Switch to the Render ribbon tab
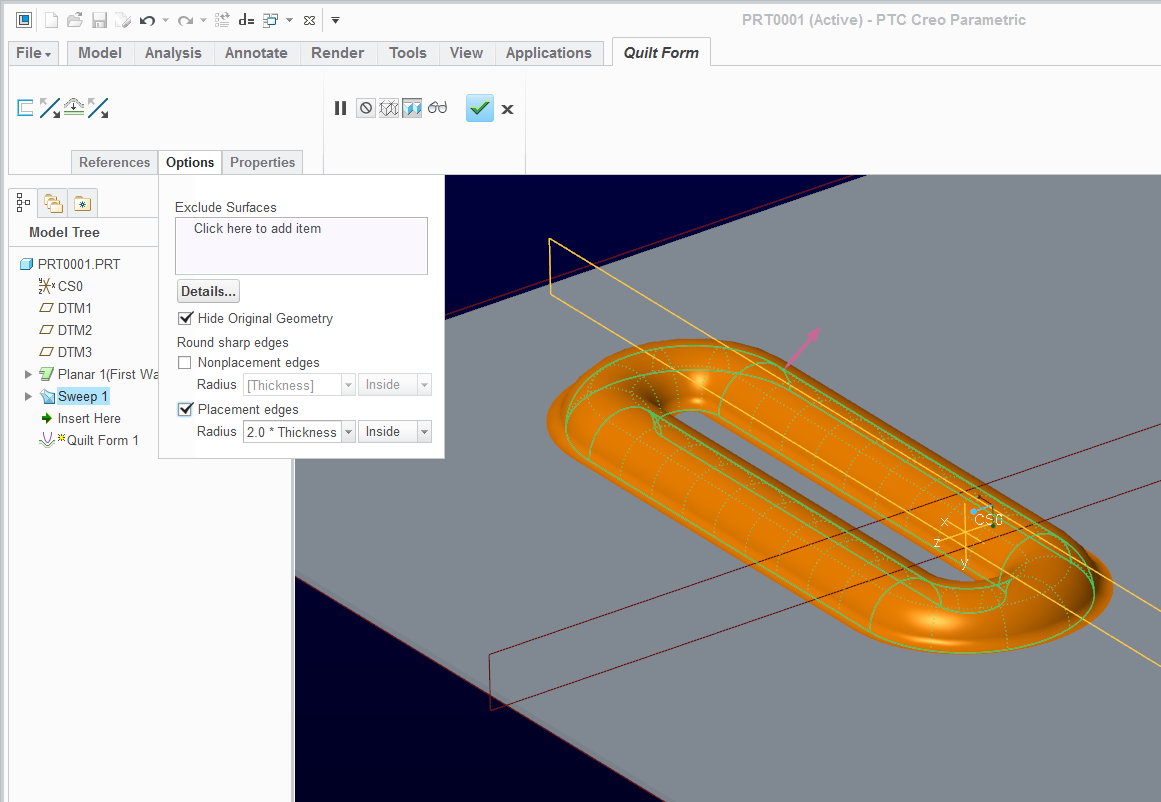This screenshot has height=802, width=1161. coord(338,53)
